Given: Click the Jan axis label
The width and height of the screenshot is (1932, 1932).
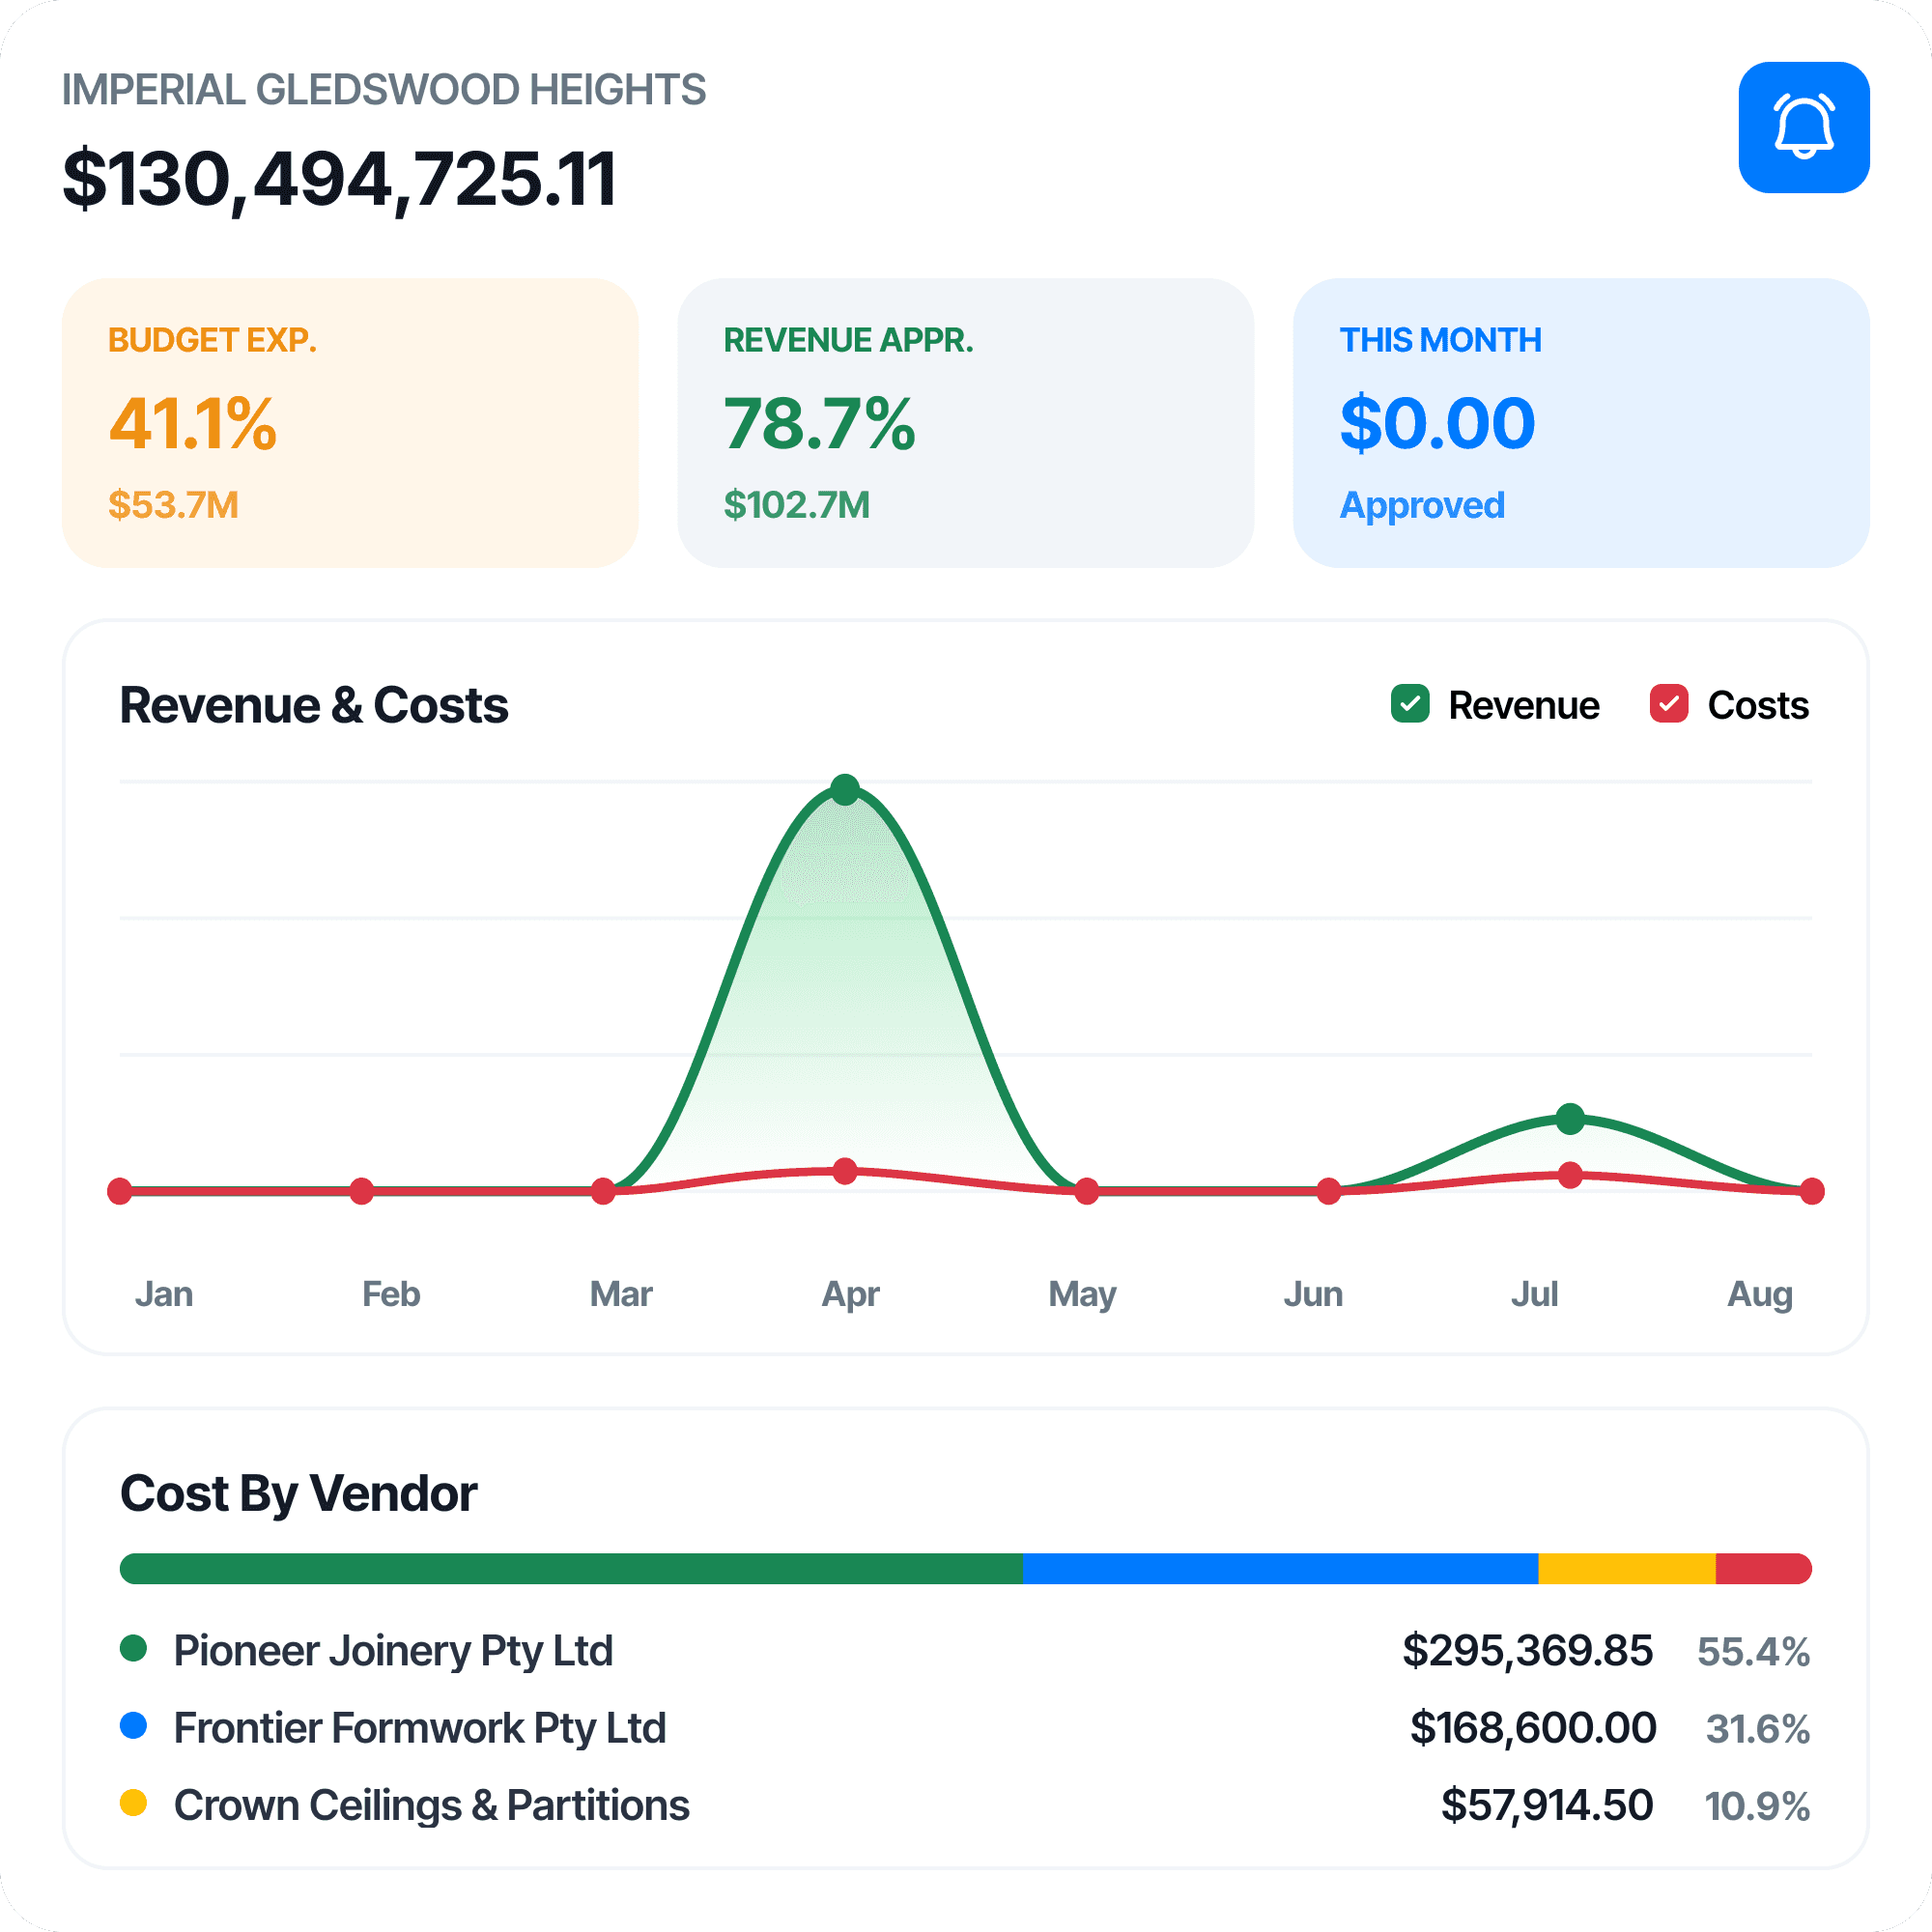Looking at the screenshot, I should point(164,1294).
